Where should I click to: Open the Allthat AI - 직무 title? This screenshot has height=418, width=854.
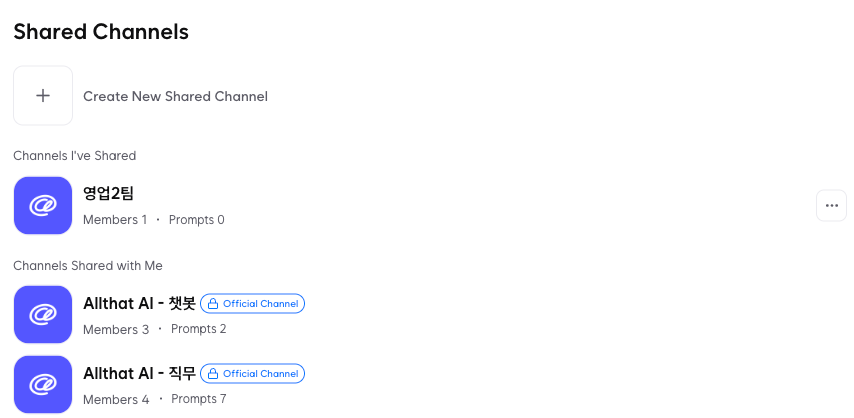tap(139, 373)
